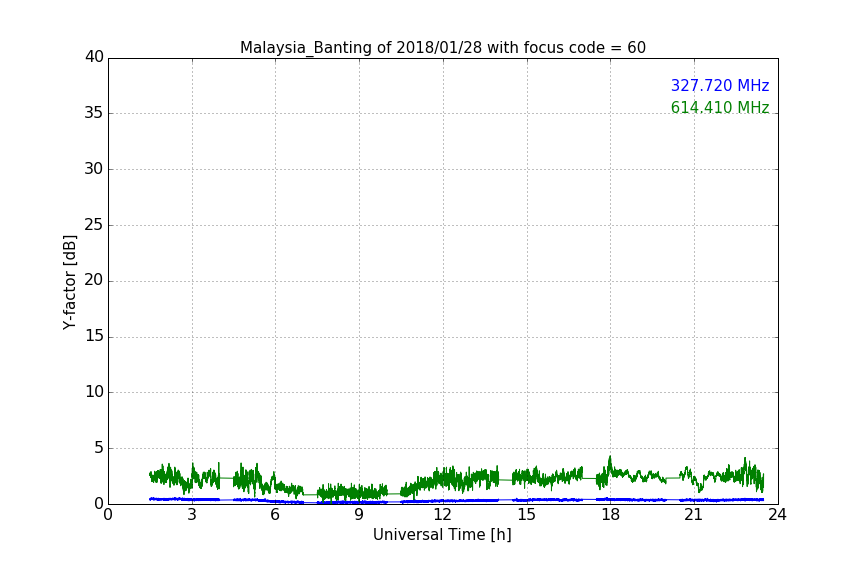The height and width of the screenshot is (576, 864).
Task: Click the 'Y-factor [dB]' axis label
Action: click(70, 282)
